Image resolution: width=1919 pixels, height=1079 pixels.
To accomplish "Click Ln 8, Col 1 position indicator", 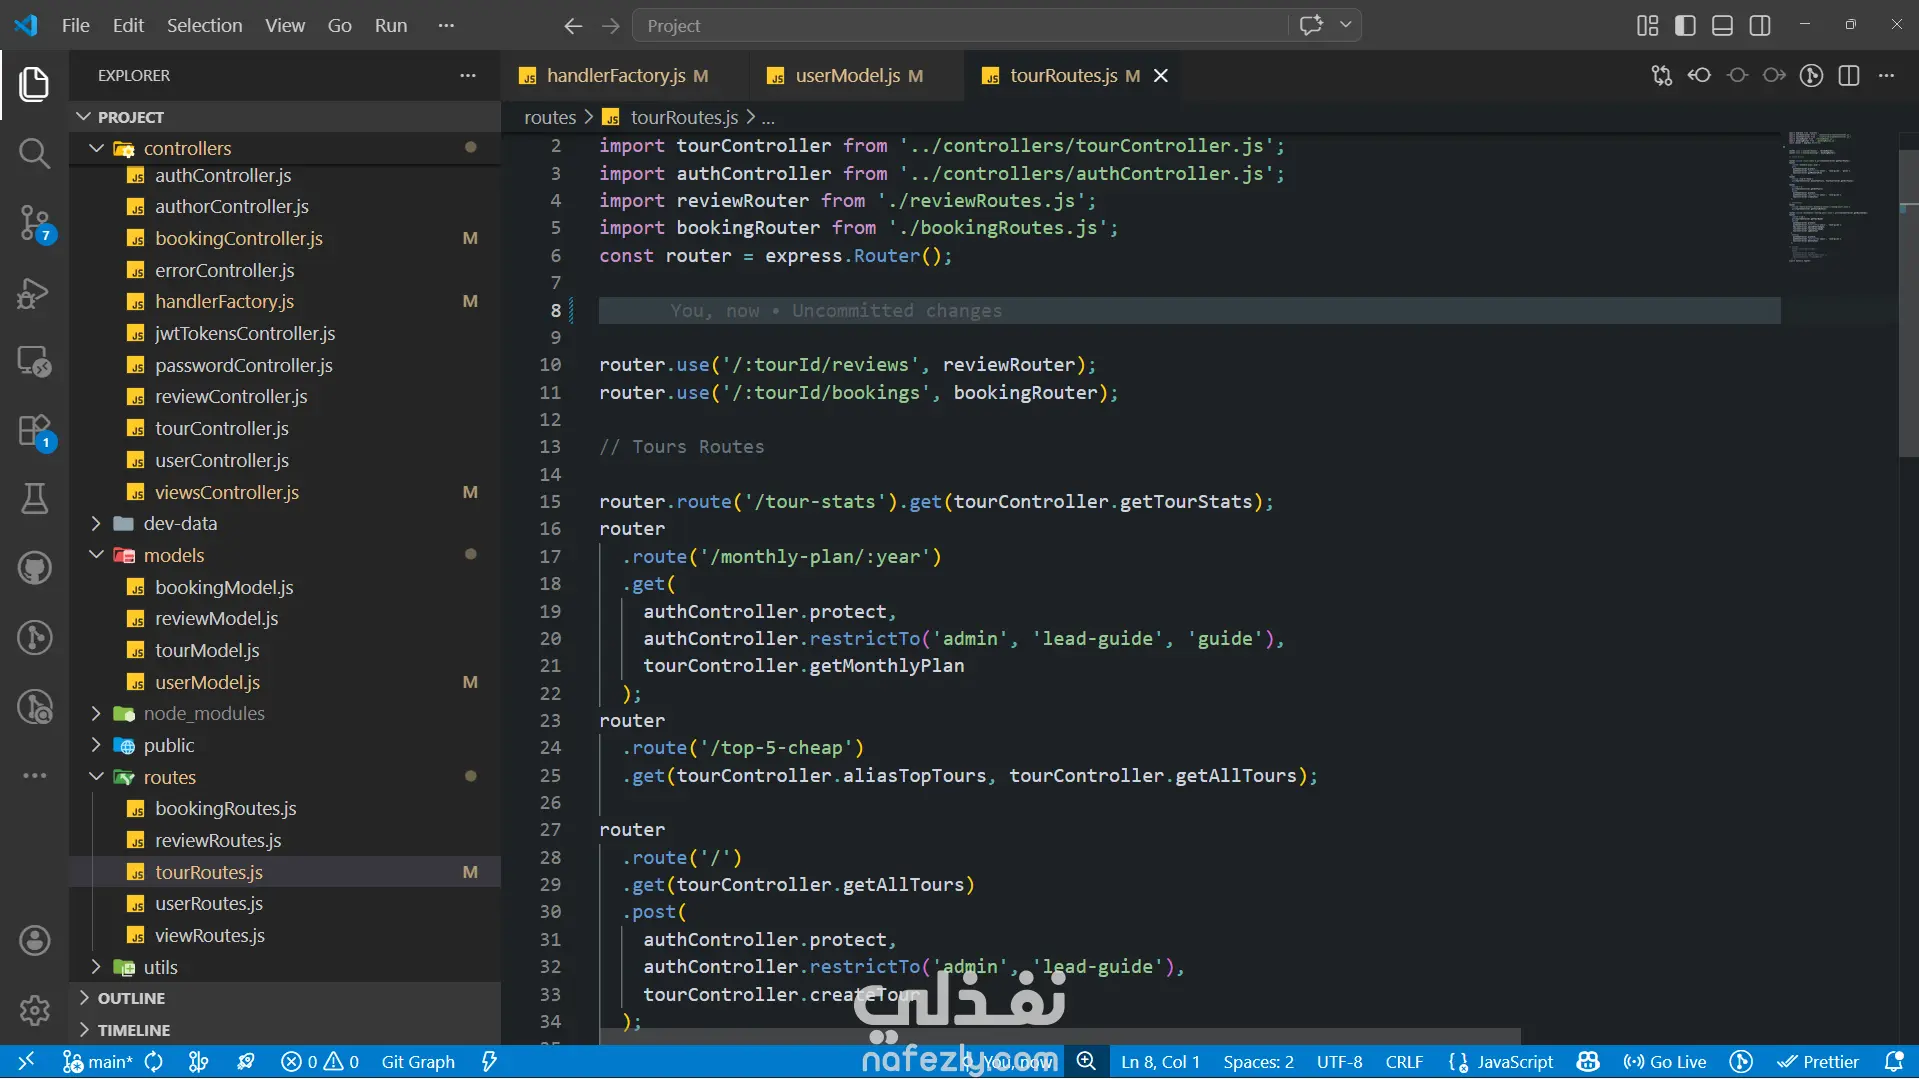I will (x=1160, y=1062).
